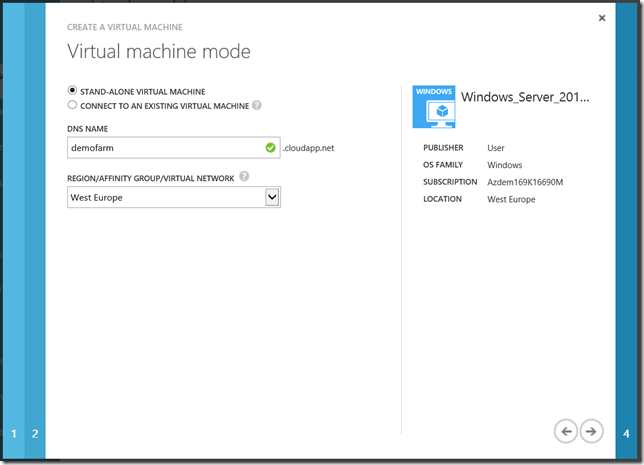Image resolution: width=644 pixels, height=465 pixels.
Task: Go back with the left arrow button
Action: pos(566,431)
